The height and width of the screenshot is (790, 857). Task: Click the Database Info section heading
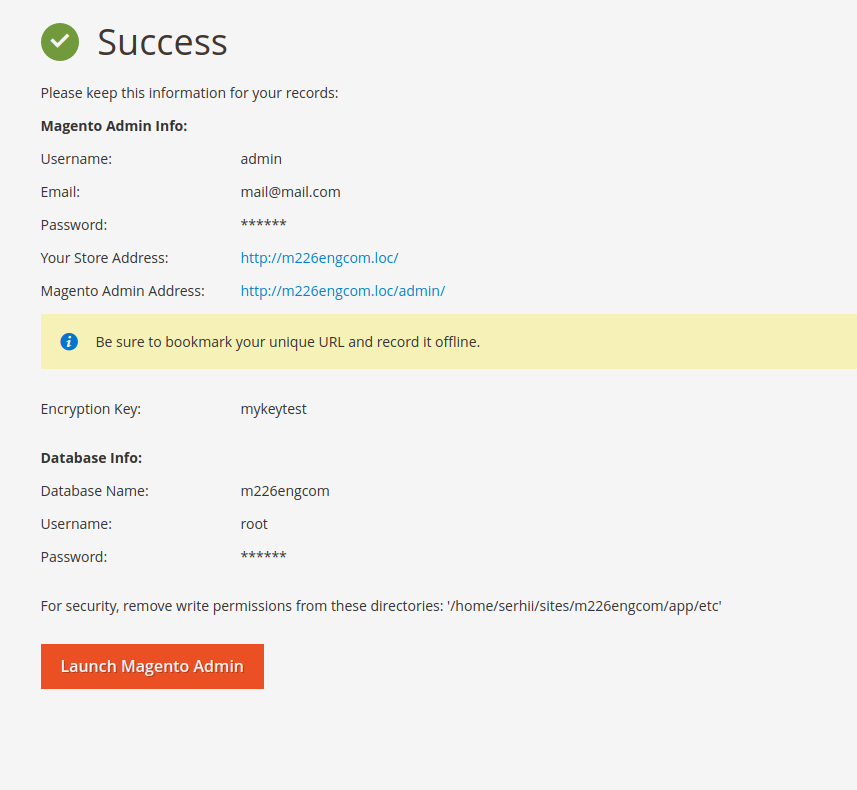[91, 457]
